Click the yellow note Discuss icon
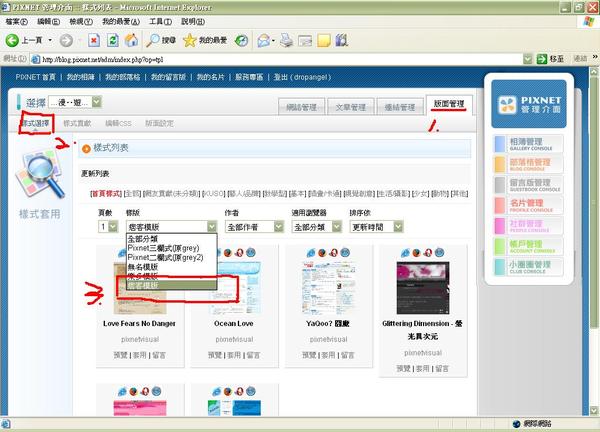 (x=324, y=40)
